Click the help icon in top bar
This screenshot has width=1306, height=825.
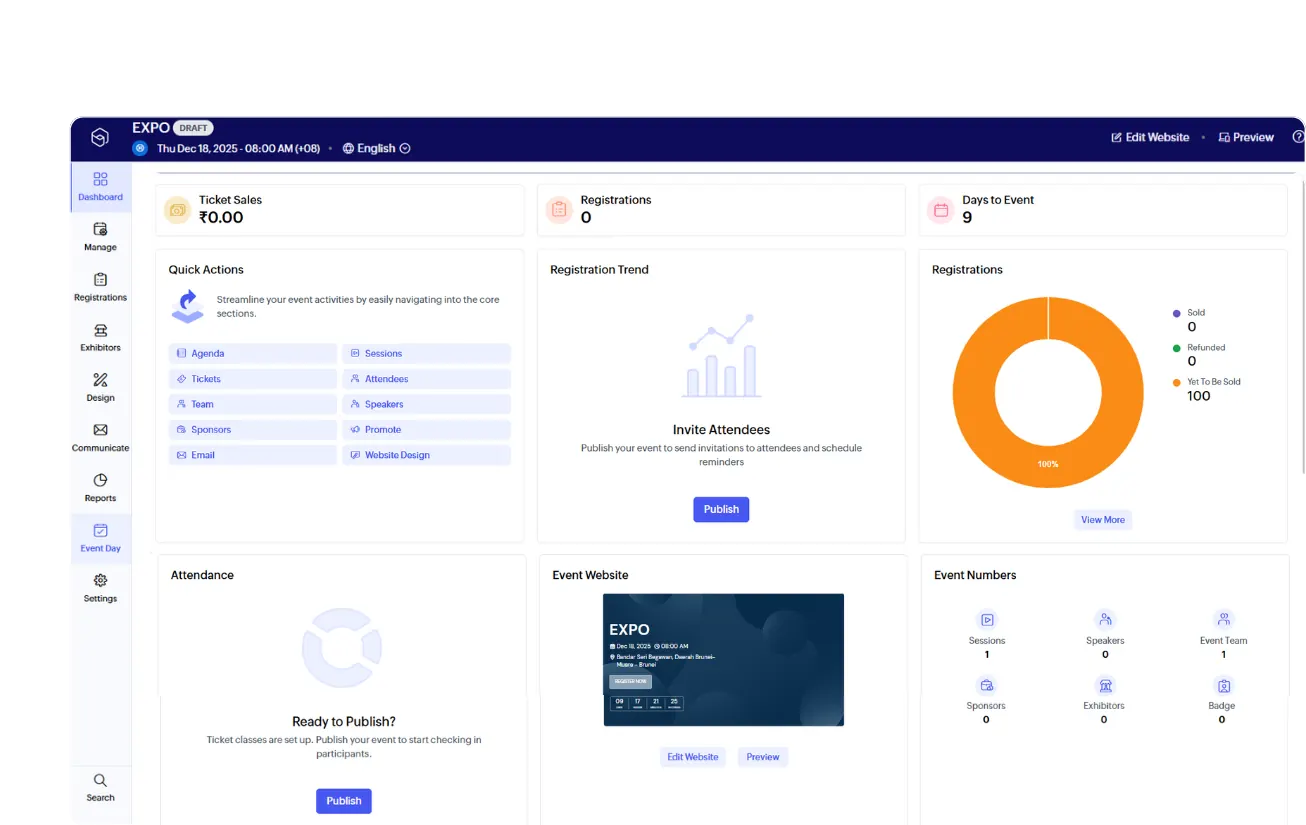coord(1298,137)
